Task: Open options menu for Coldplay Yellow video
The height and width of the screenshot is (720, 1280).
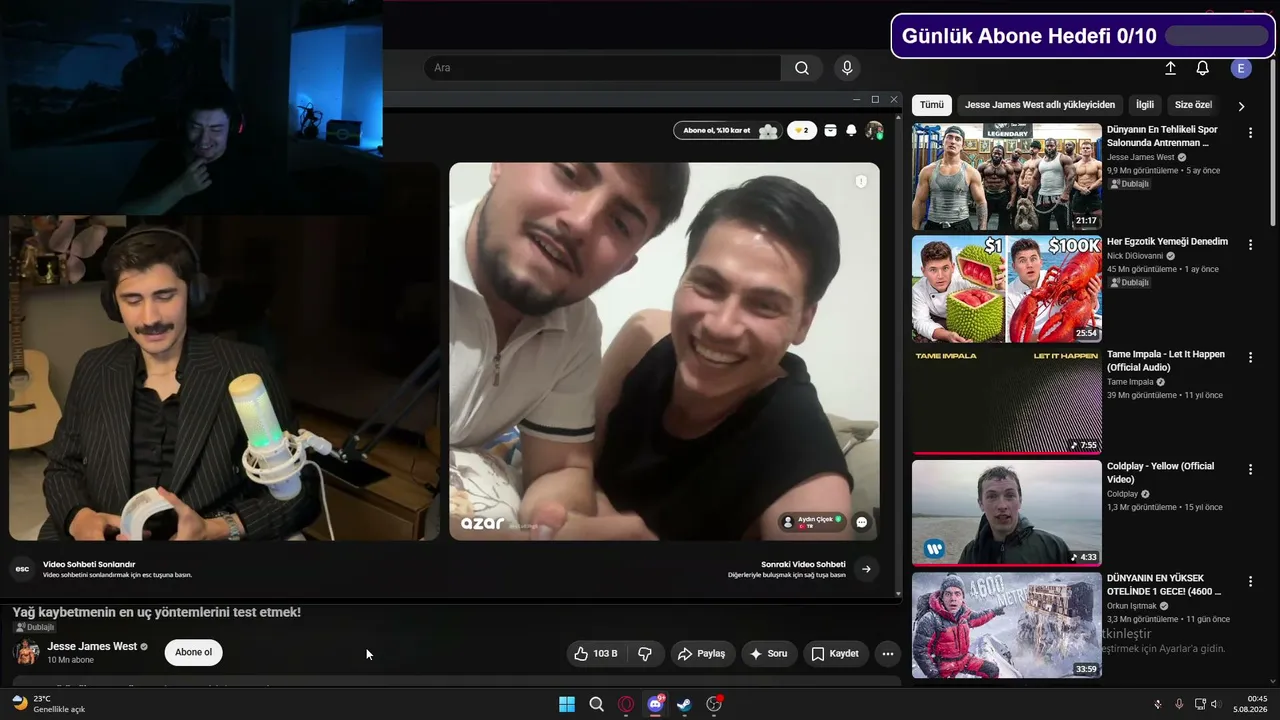Action: 1250,469
